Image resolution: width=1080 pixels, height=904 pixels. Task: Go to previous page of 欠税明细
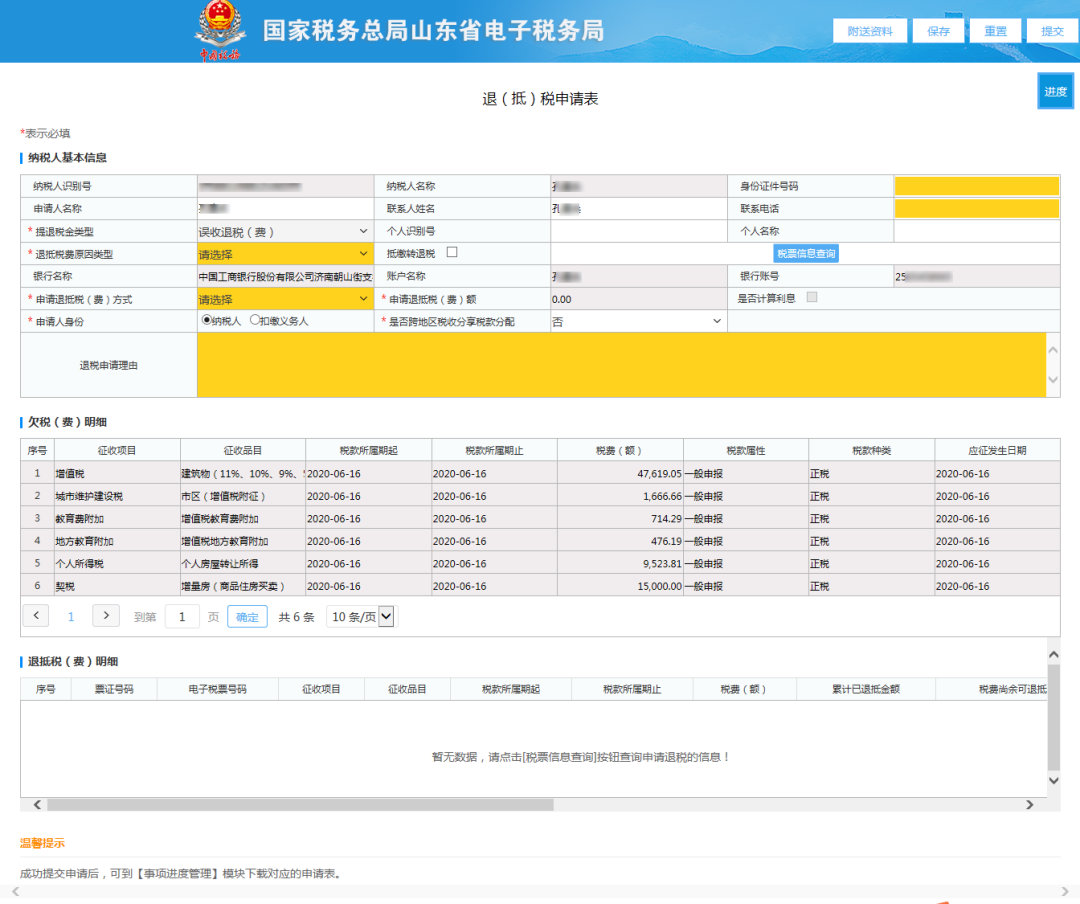pyautogui.click(x=36, y=615)
